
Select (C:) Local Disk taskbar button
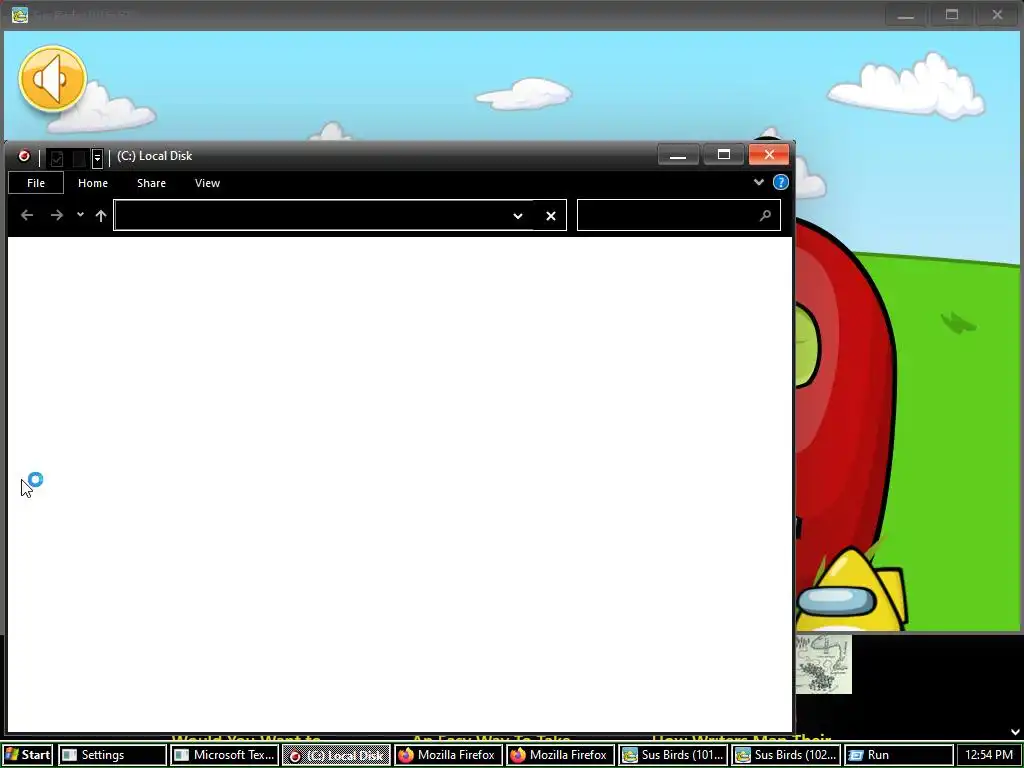coord(337,755)
